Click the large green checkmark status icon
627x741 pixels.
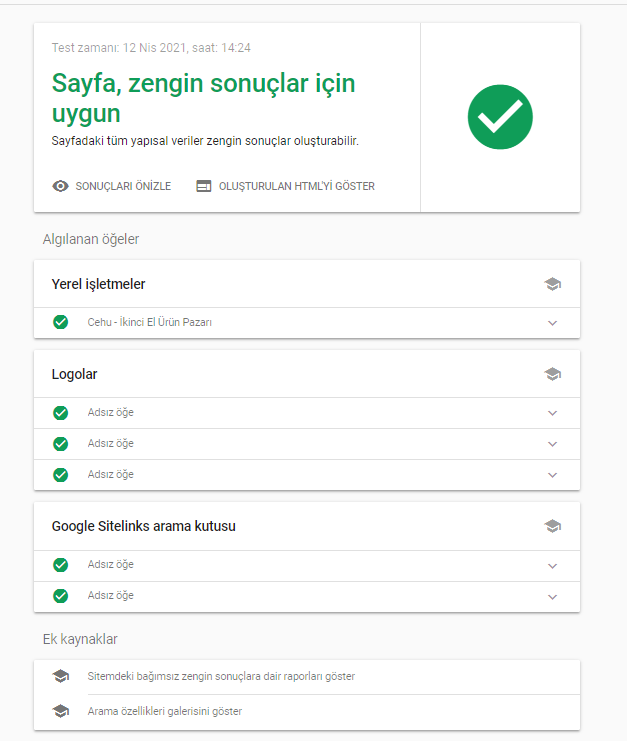pyautogui.click(x=500, y=117)
